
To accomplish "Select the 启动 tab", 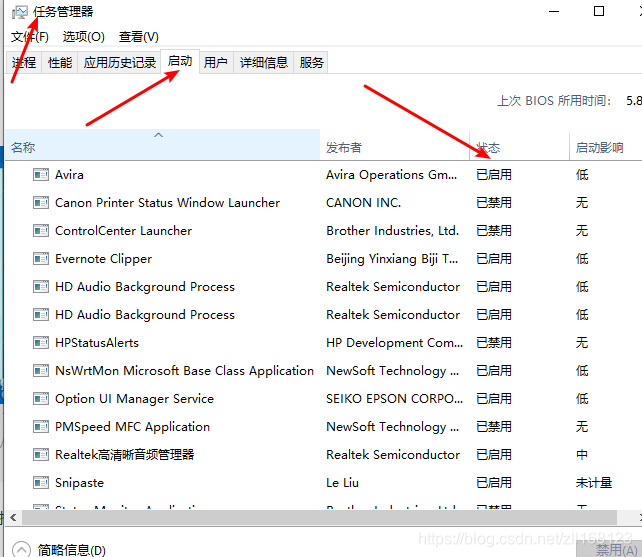I will (180, 61).
